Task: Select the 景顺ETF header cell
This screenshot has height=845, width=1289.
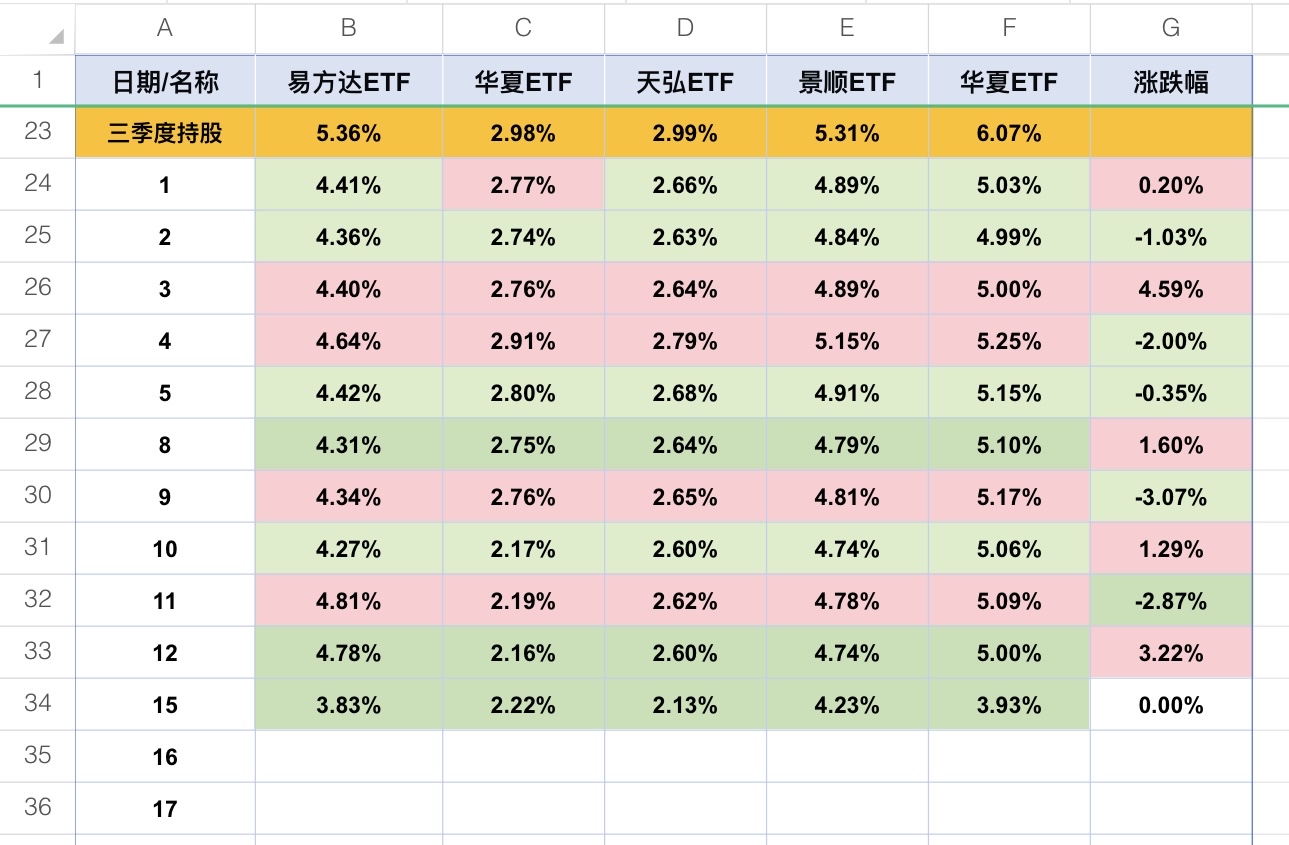Action: (x=847, y=81)
